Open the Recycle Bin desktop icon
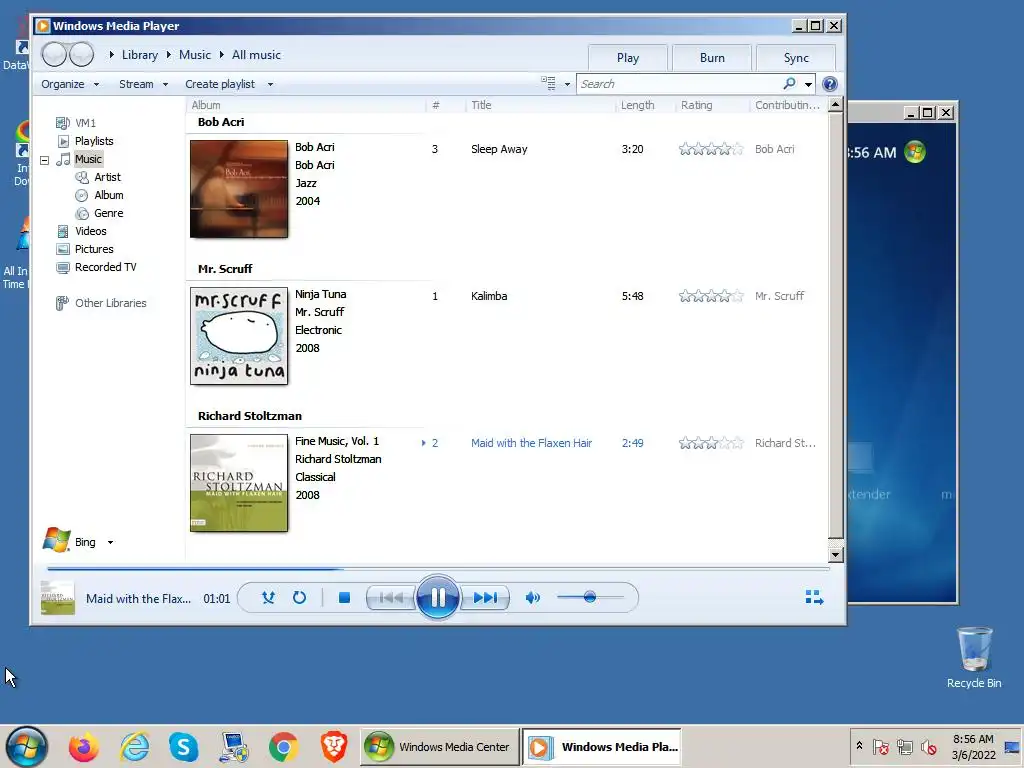This screenshot has height=768, width=1024. click(x=974, y=657)
